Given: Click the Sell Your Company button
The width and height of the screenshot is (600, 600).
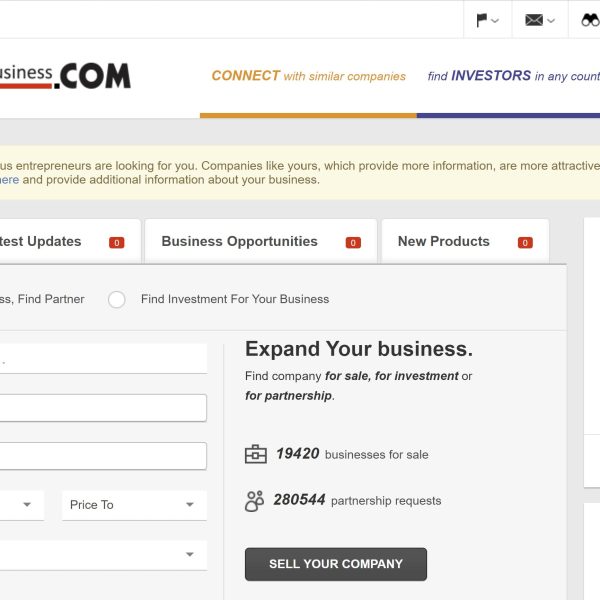Looking at the screenshot, I should click(336, 564).
